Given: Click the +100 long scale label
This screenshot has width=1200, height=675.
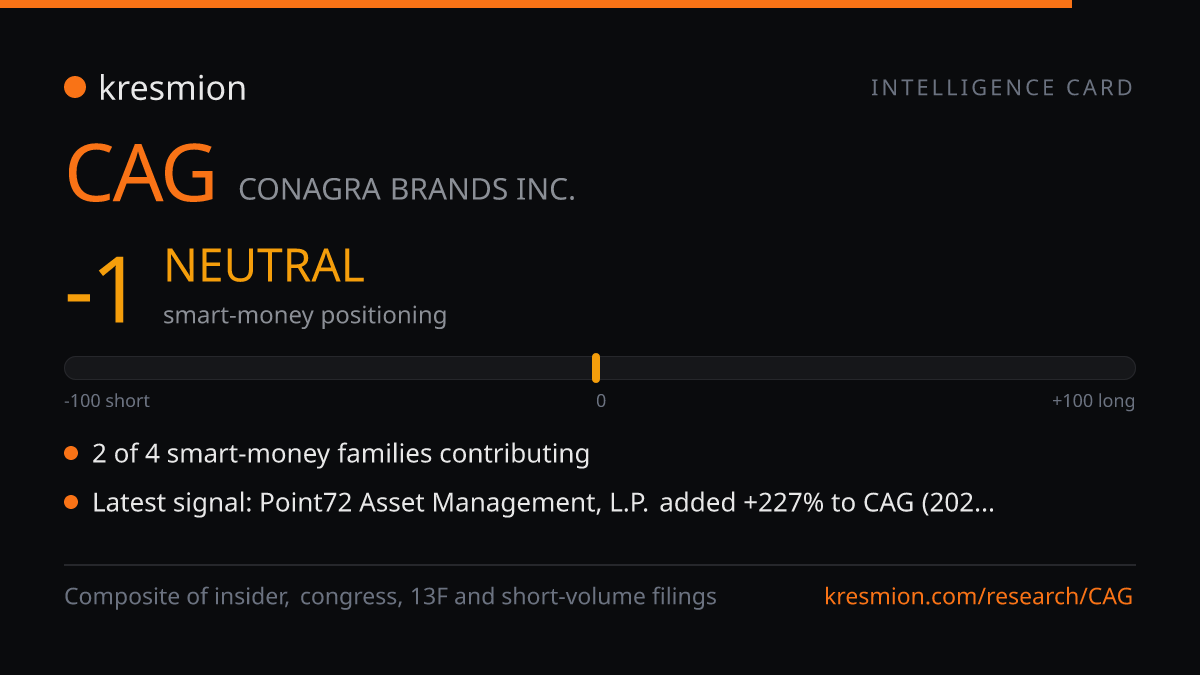Looking at the screenshot, I should coord(1093,401).
